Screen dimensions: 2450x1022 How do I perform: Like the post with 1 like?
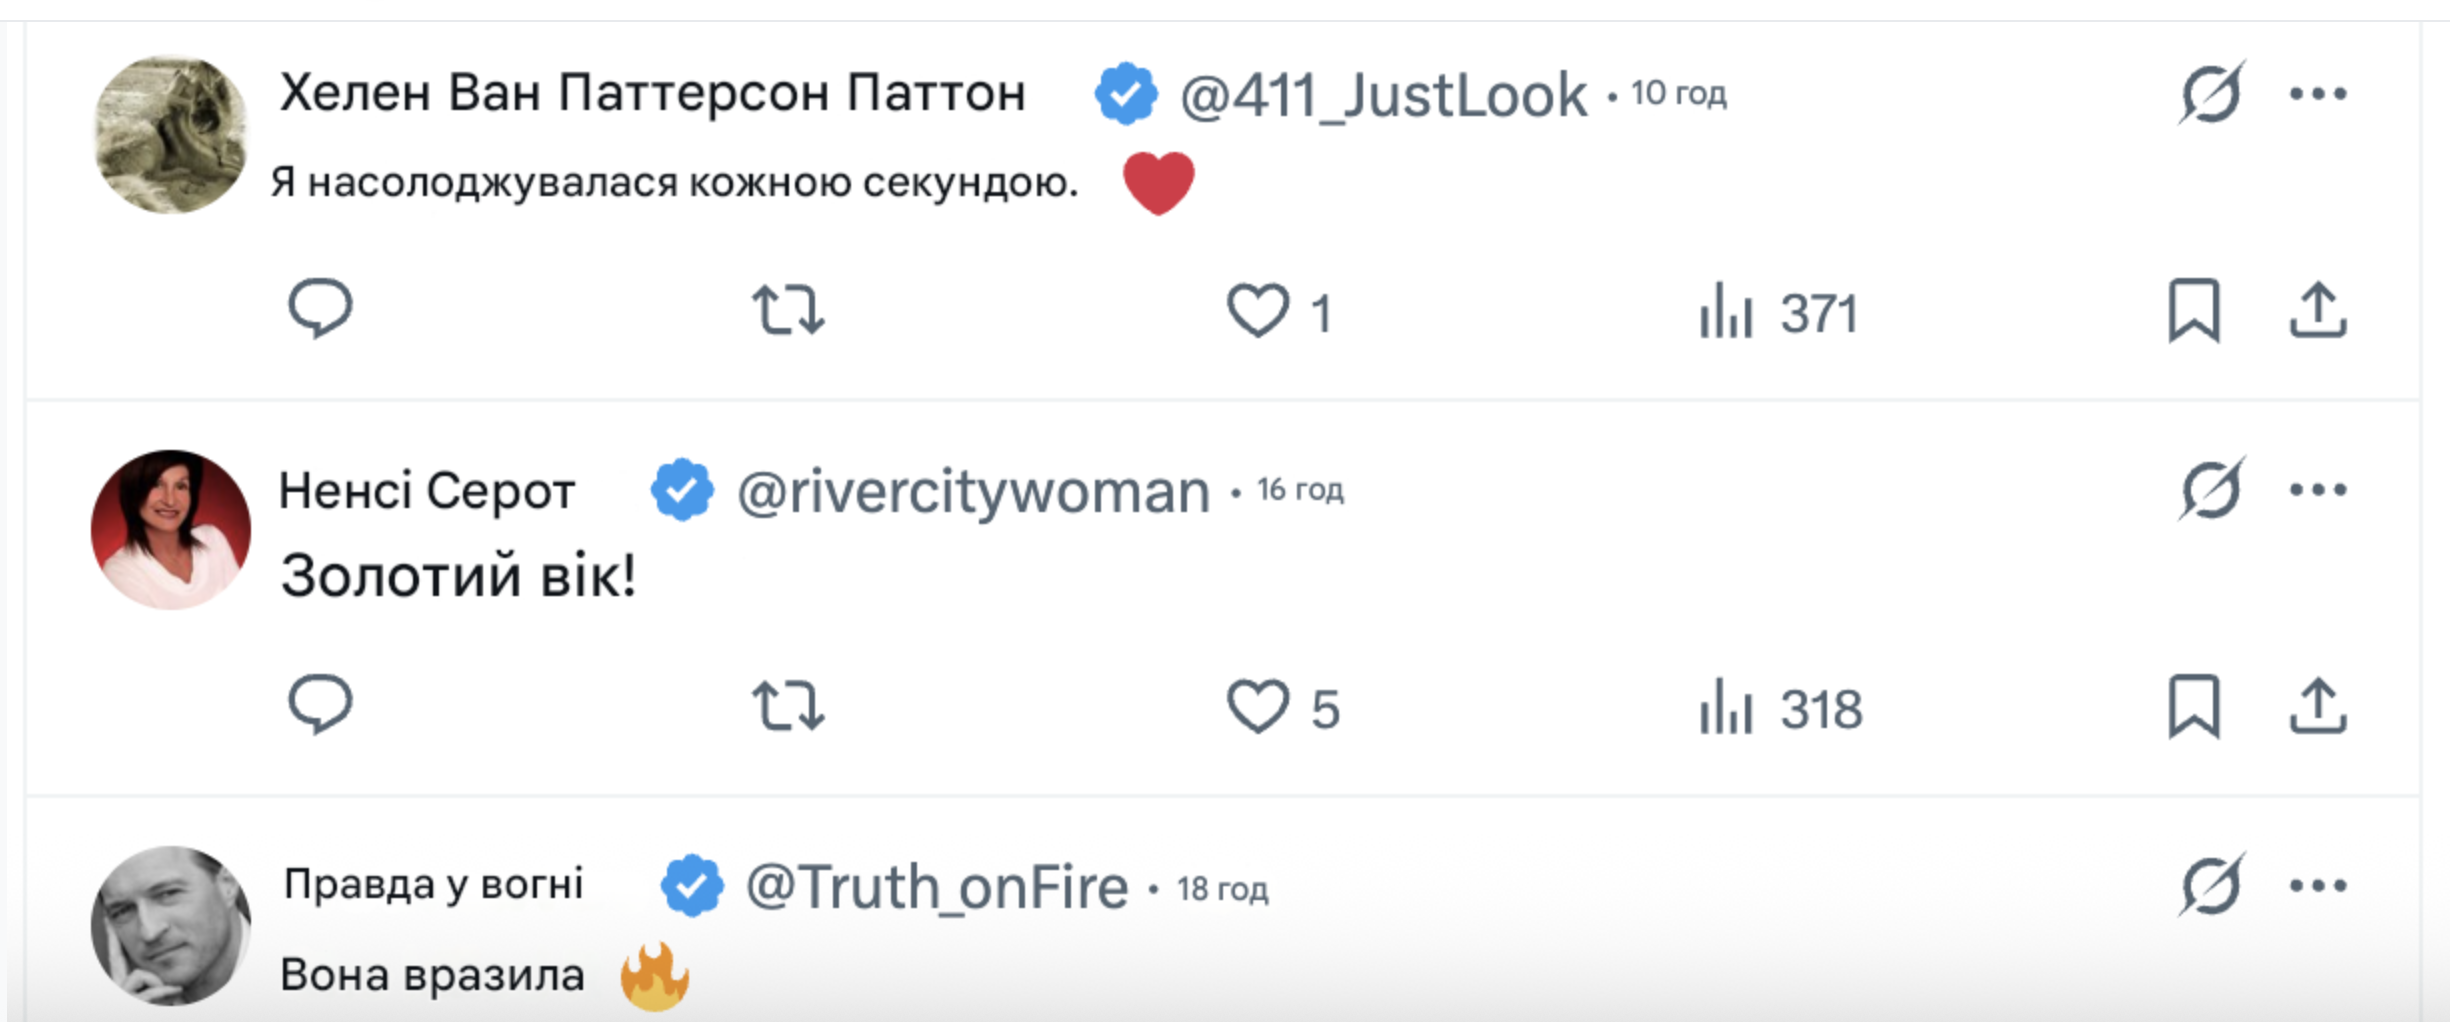1257,310
